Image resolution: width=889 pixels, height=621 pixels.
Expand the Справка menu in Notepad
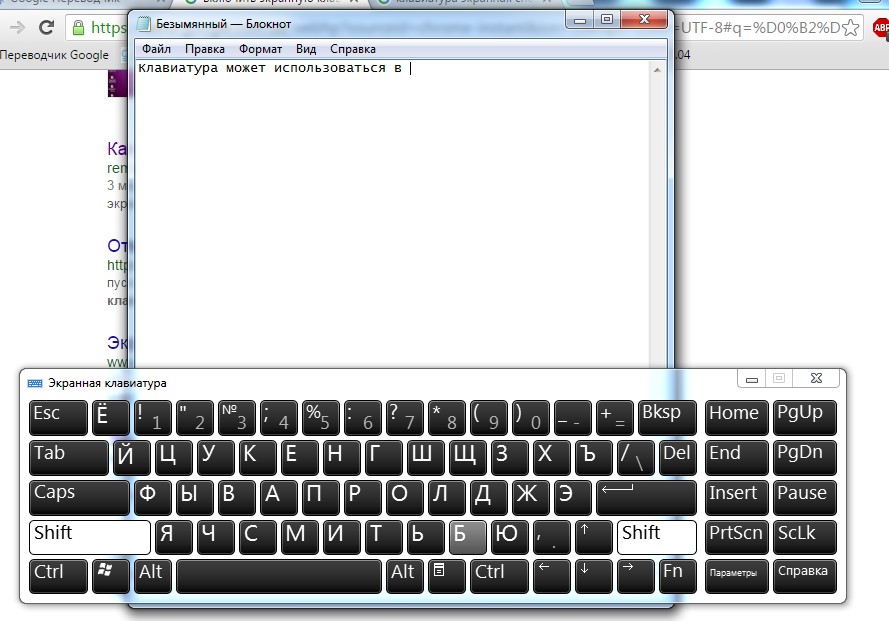pyautogui.click(x=353, y=48)
